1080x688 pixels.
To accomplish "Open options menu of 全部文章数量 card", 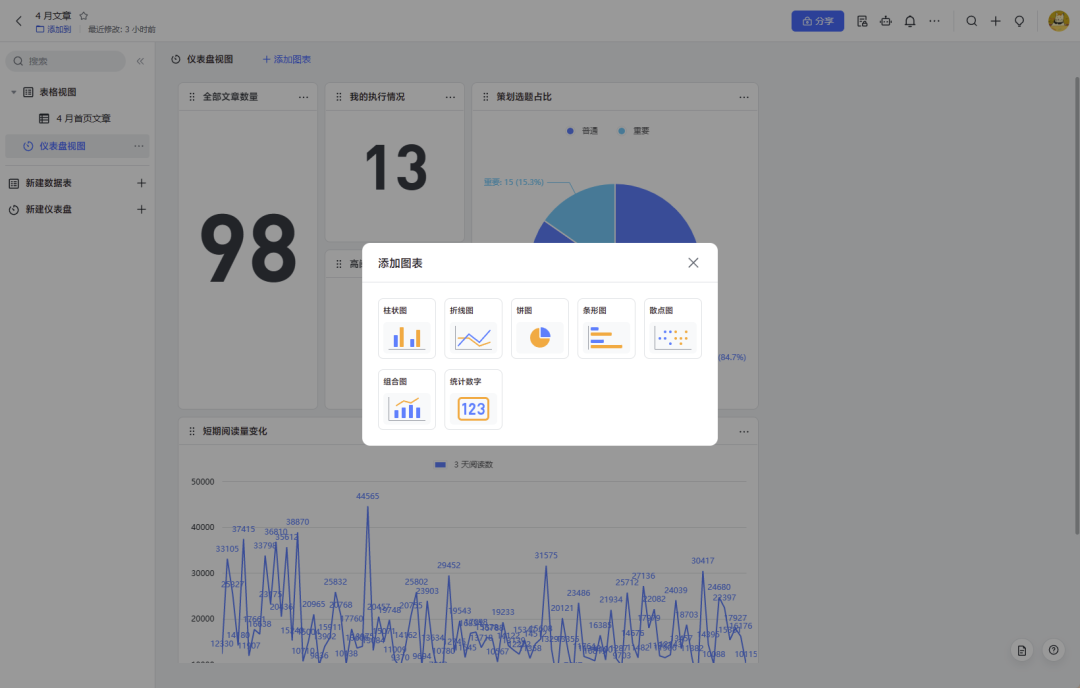I will (303, 97).
